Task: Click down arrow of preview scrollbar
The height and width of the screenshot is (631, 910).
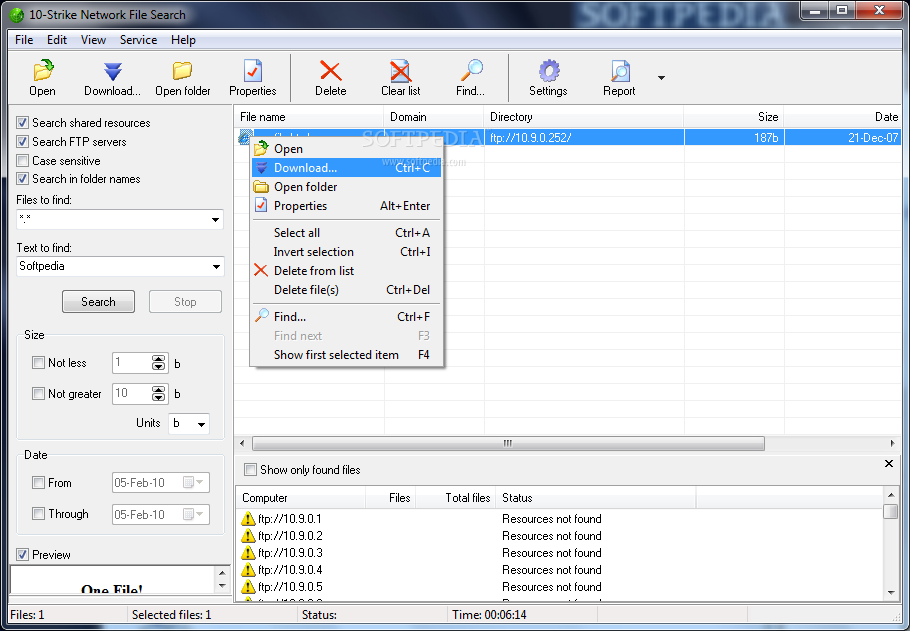Action: coord(222,586)
